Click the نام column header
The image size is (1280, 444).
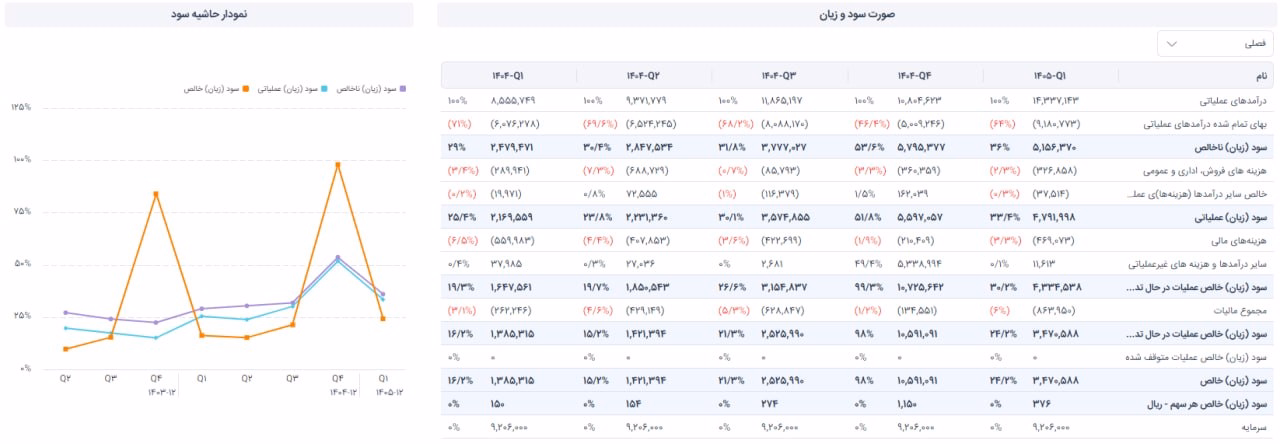tap(1262, 76)
